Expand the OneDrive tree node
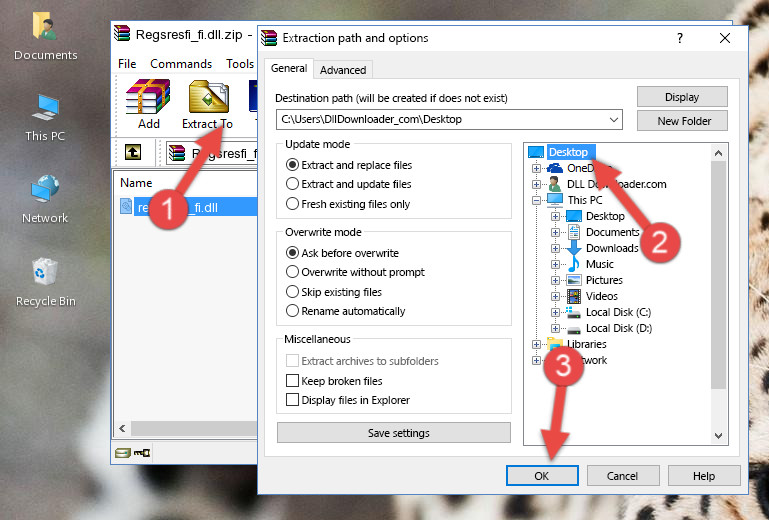The image size is (769, 520). pos(537,168)
